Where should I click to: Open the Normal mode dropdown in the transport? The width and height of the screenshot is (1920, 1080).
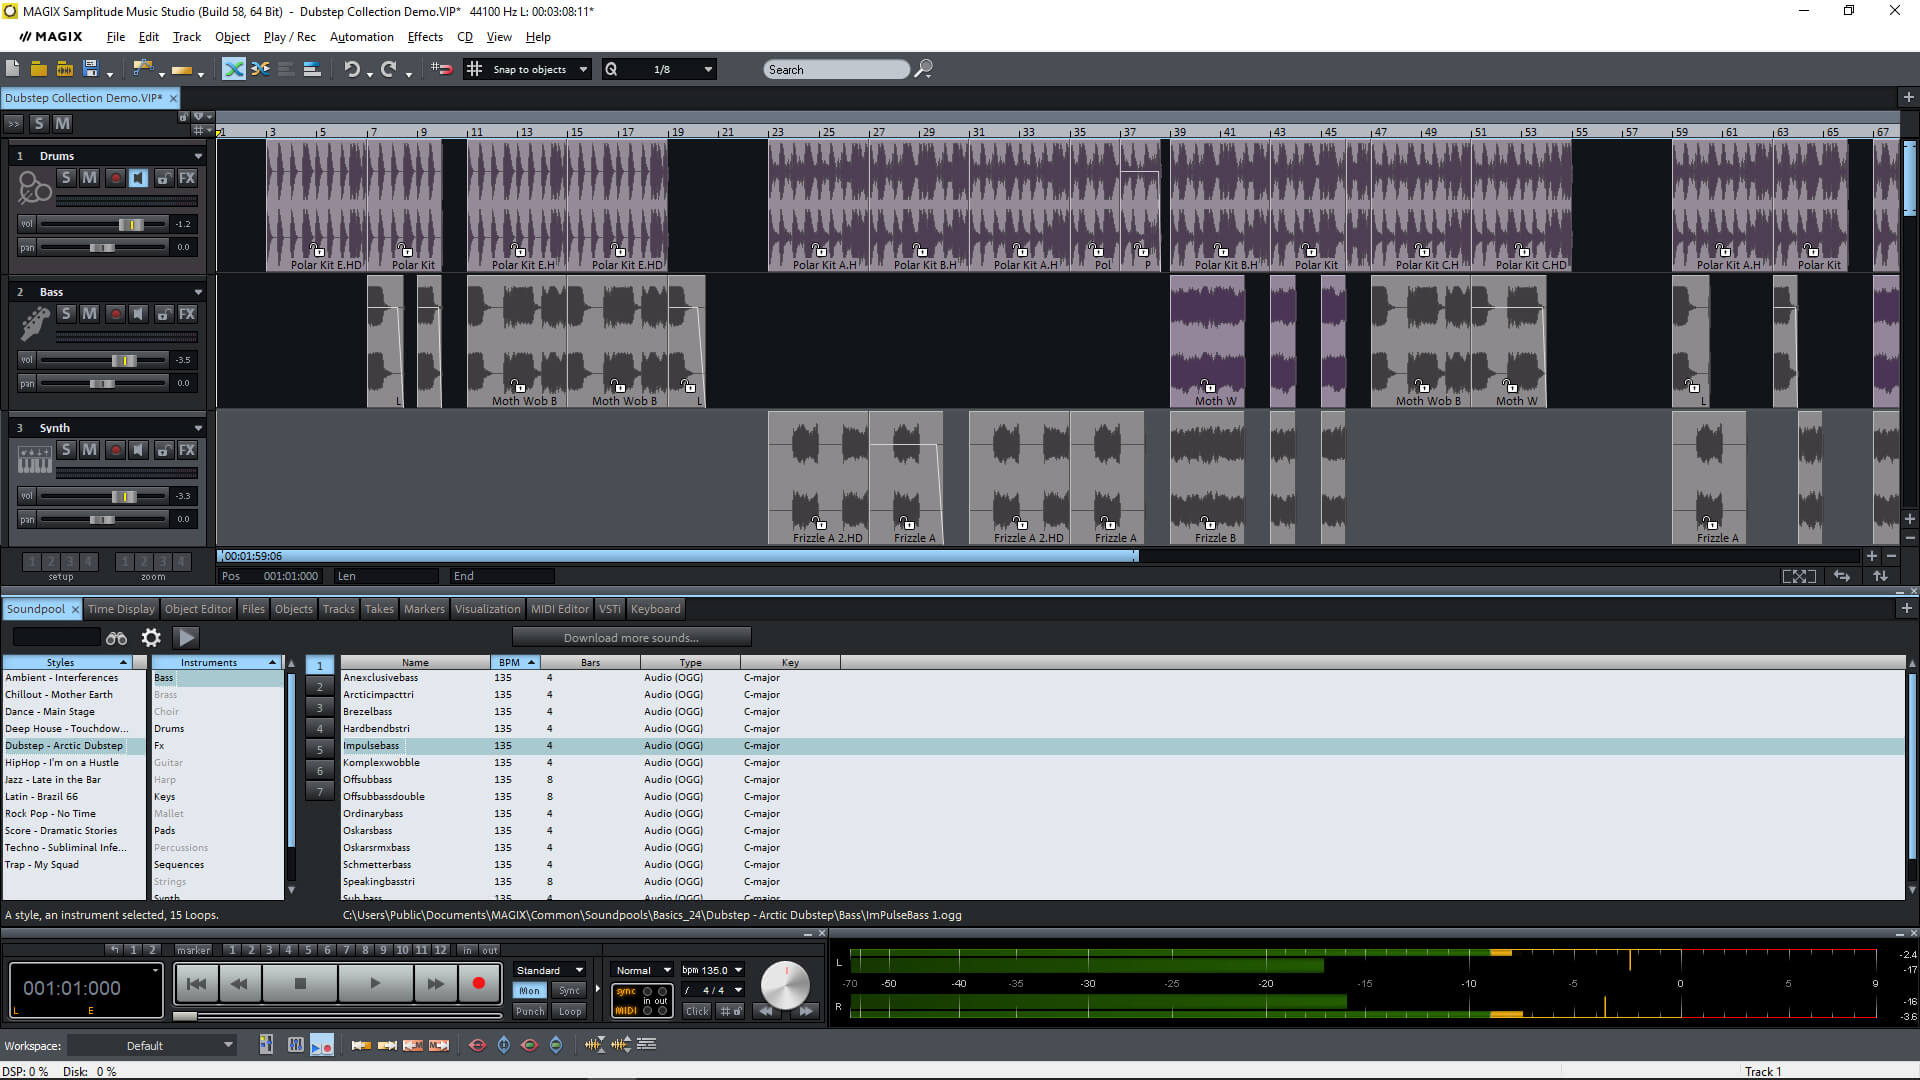tap(642, 970)
